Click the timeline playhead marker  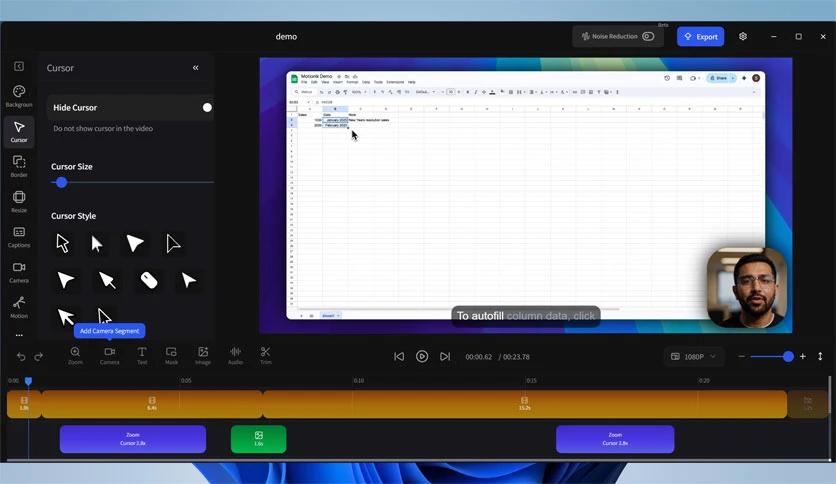pyautogui.click(x=28, y=381)
